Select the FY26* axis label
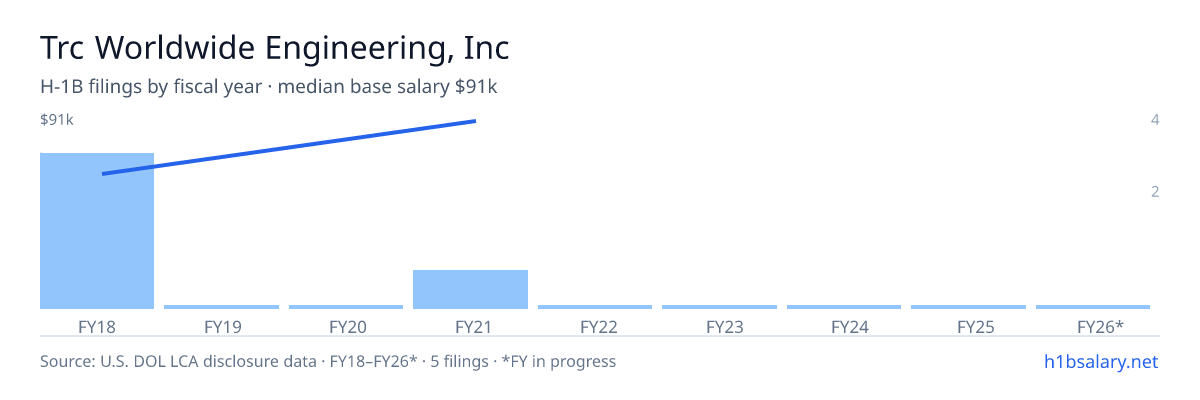The image size is (1200, 400). click(1100, 327)
